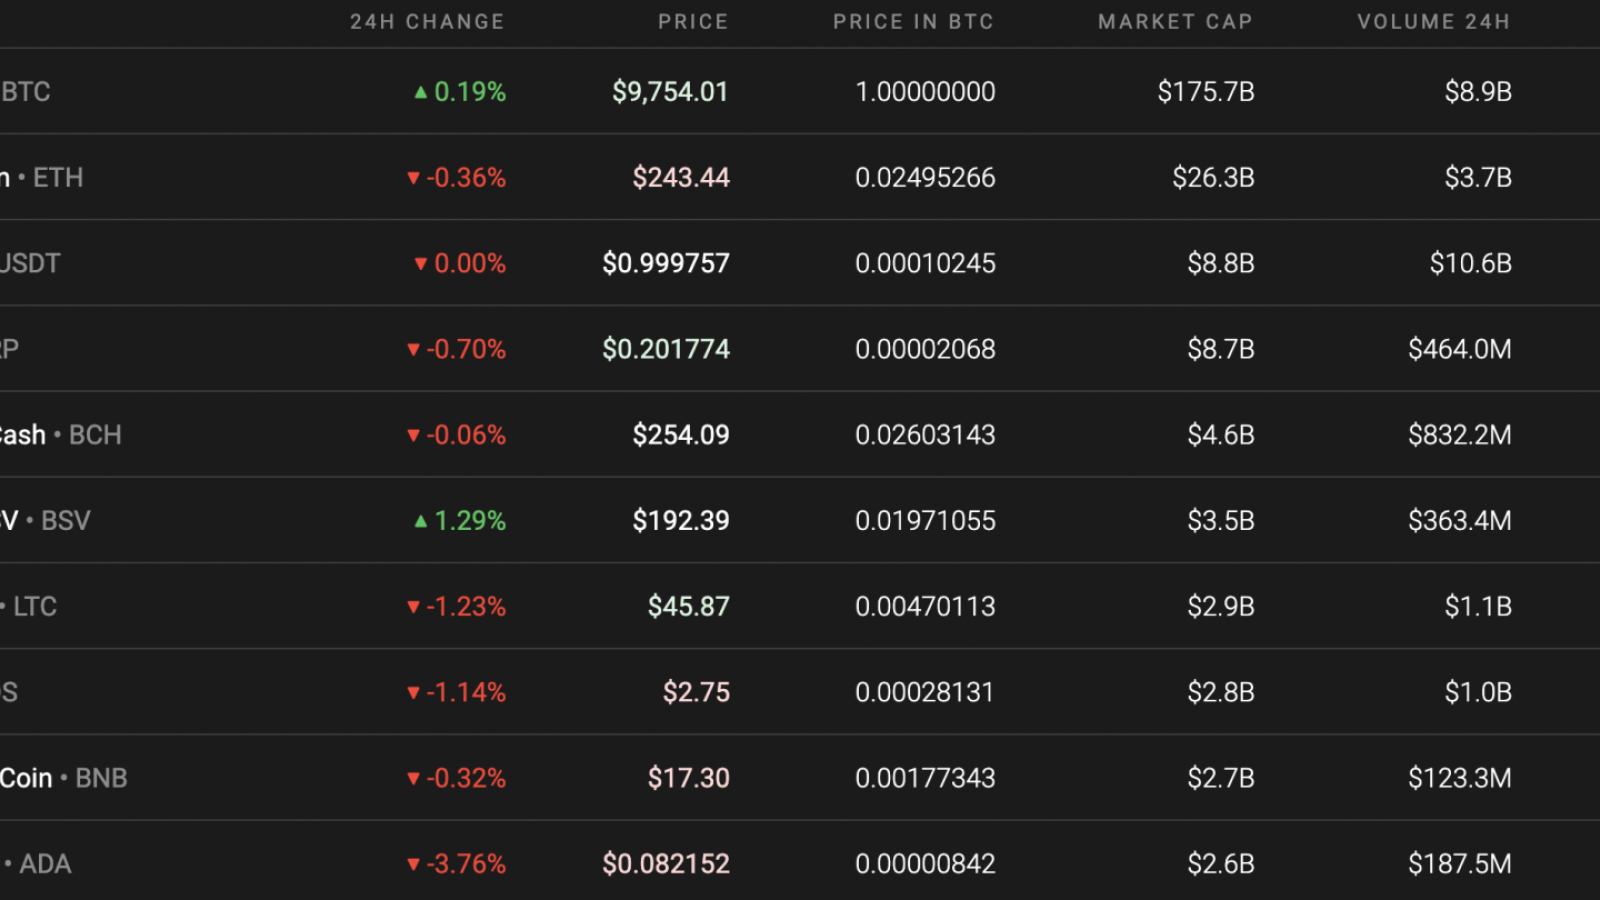Select the BTC value 0.02603143
Image resolution: width=1600 pixels, height=900 pixels.
click(925, 435)
